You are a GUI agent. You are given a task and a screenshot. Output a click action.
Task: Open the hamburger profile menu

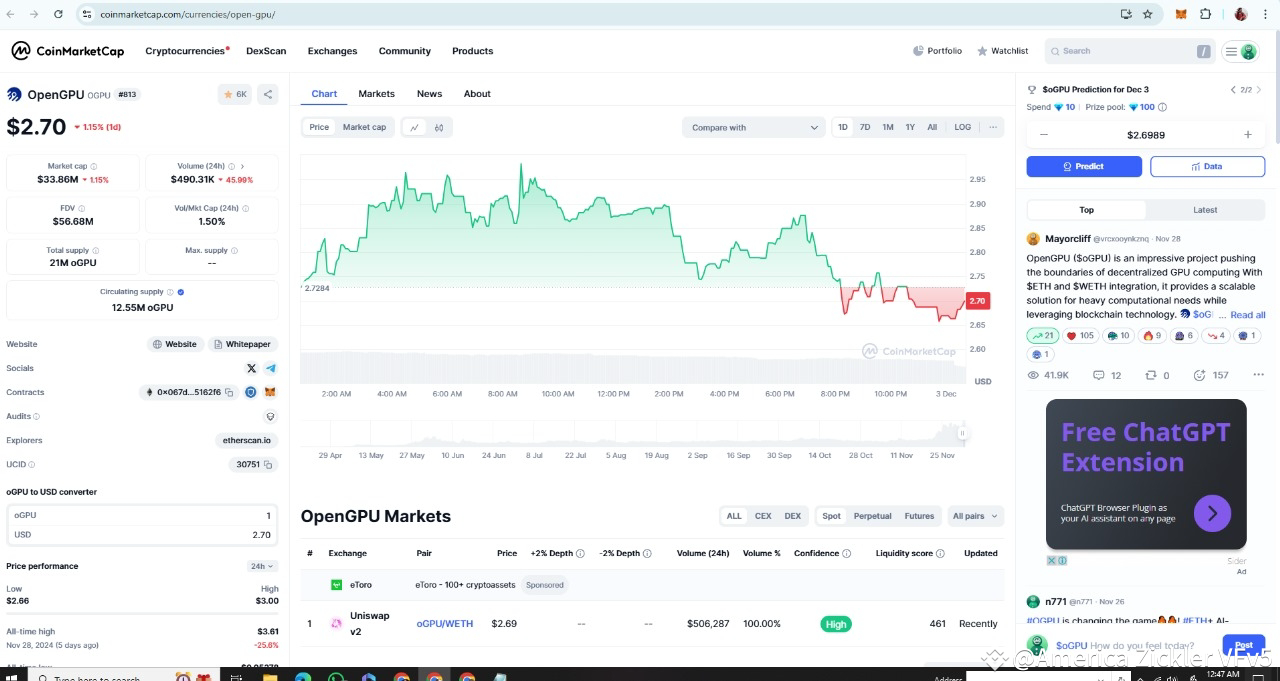tap(1240, 51)
